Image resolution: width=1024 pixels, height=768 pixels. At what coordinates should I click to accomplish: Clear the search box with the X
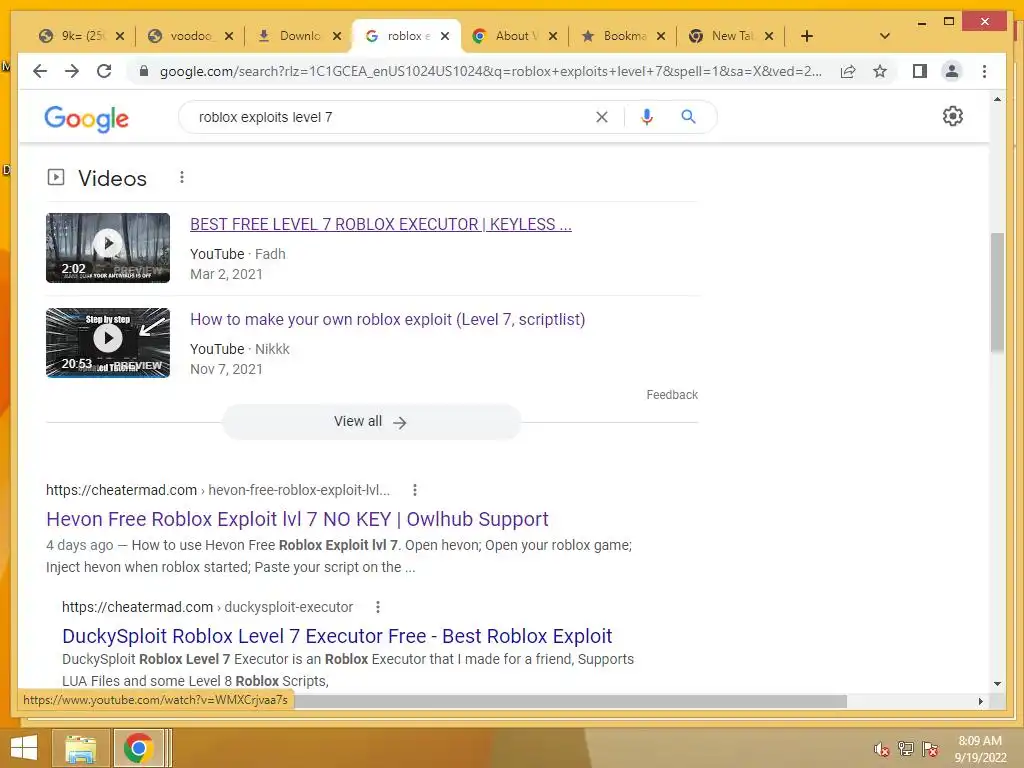601,117
